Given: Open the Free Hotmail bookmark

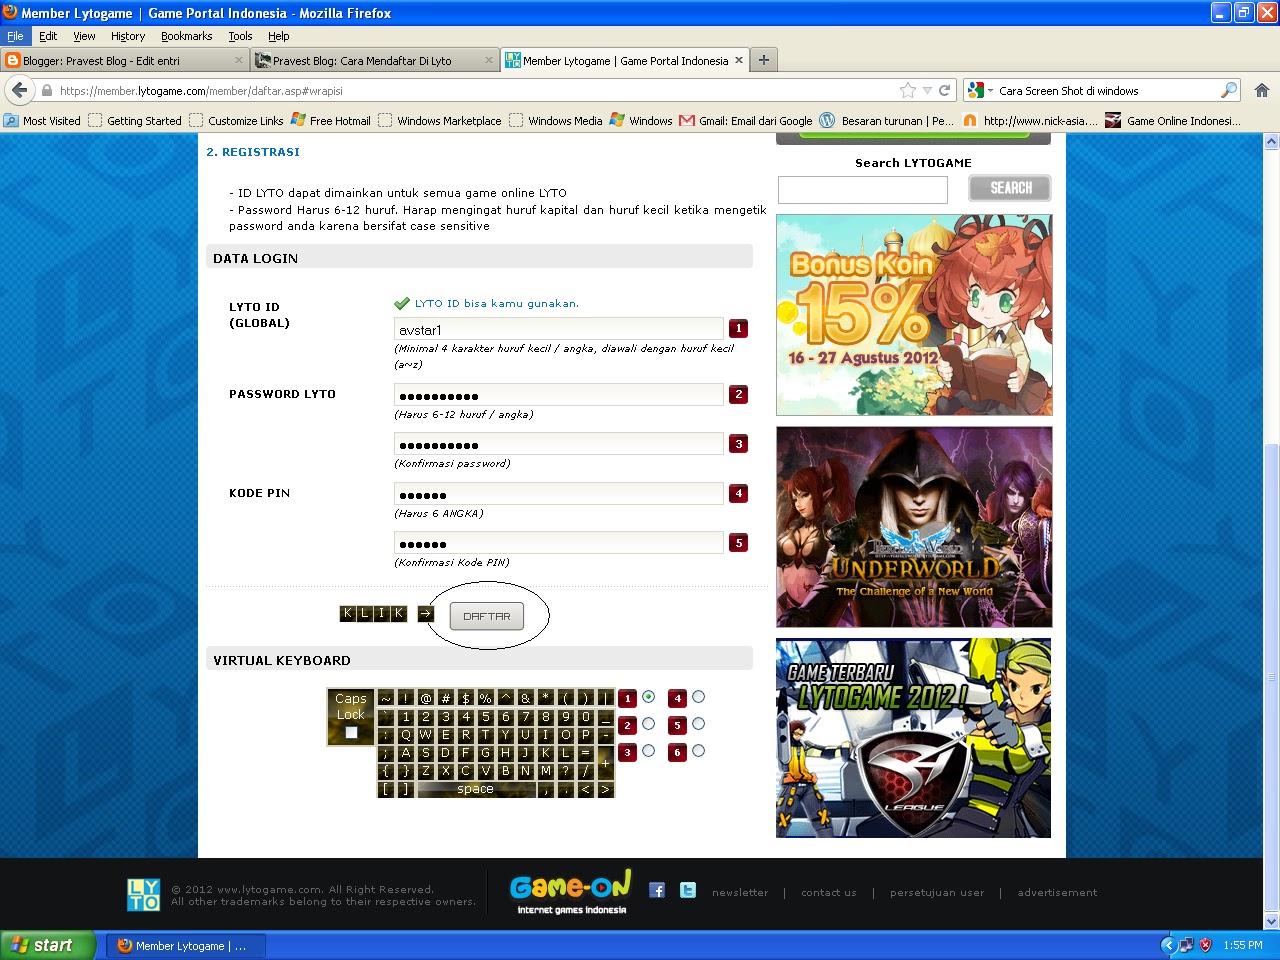Looking at the screenshot, I should pyautogui.click(x=330, y=120).
